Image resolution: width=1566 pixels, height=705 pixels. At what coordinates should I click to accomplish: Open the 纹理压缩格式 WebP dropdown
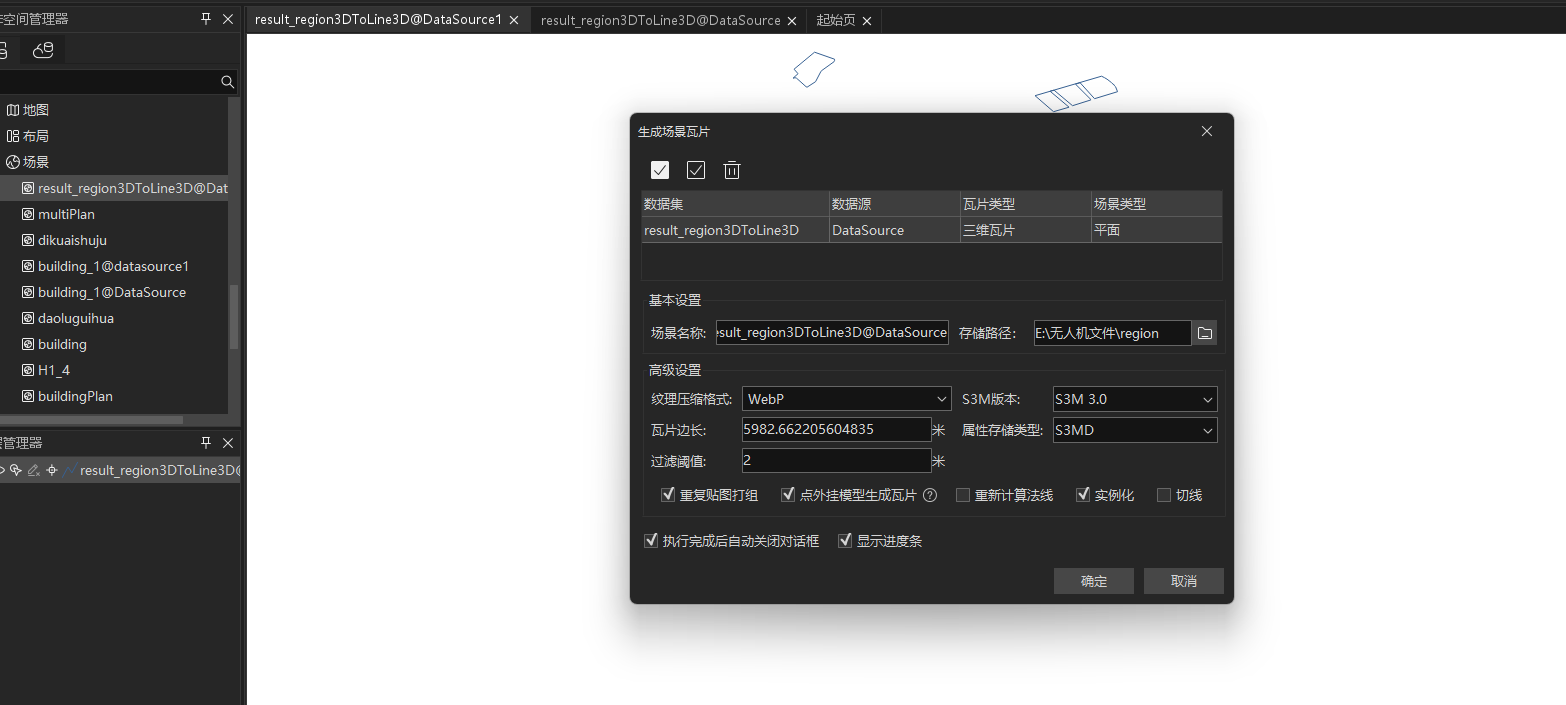pyautogui.click(x=846, y=399)
